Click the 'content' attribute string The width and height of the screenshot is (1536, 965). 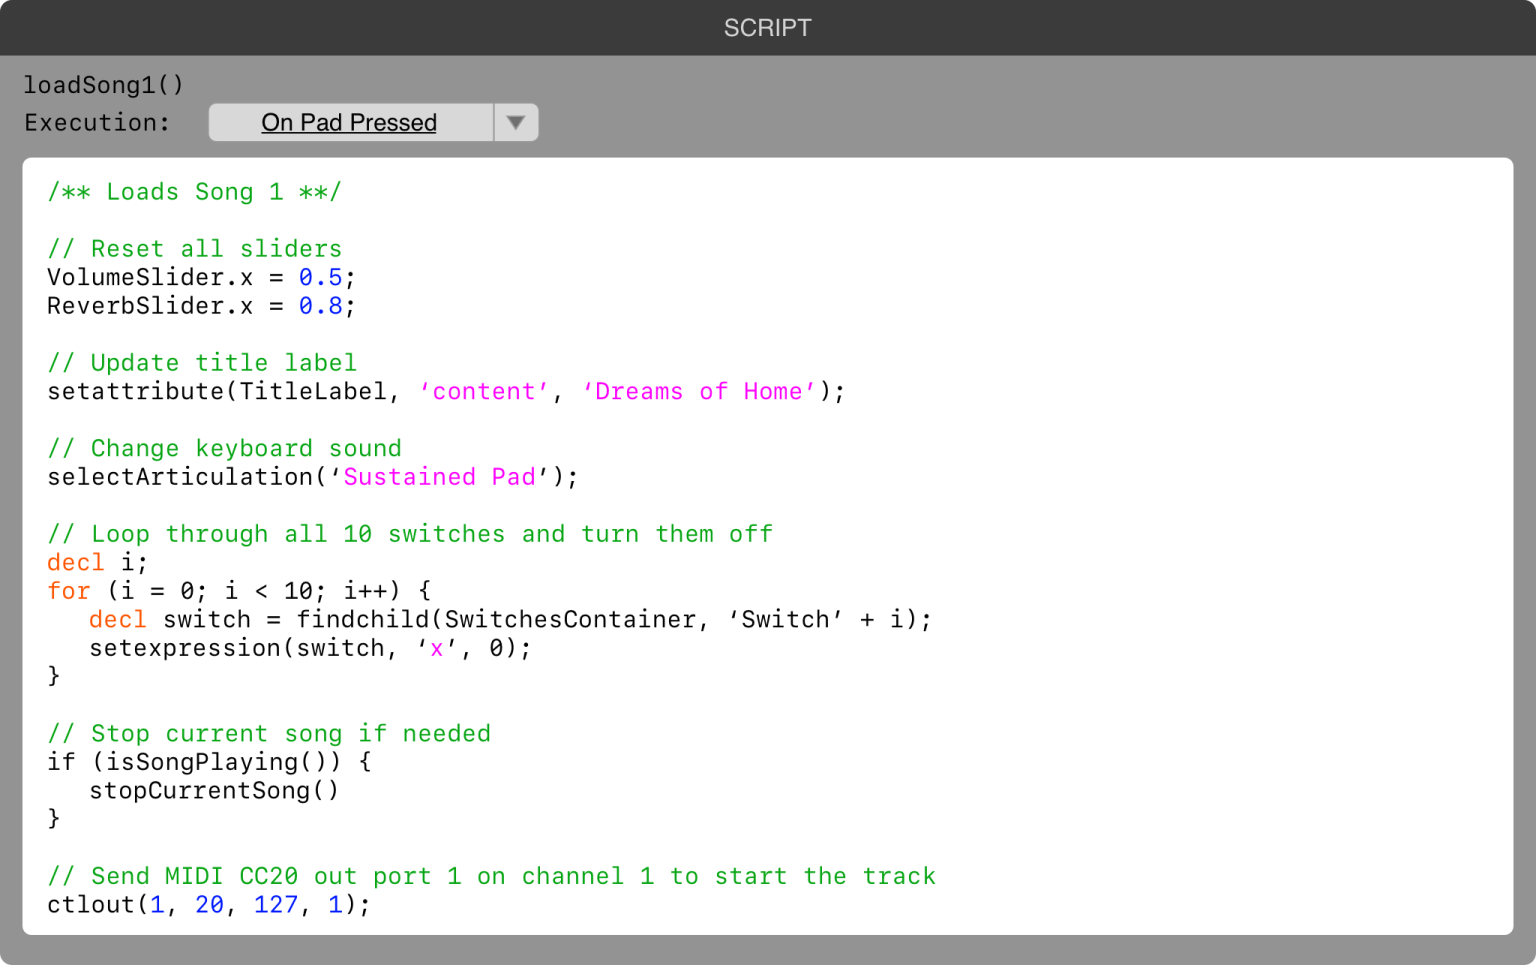coord(484,392)
